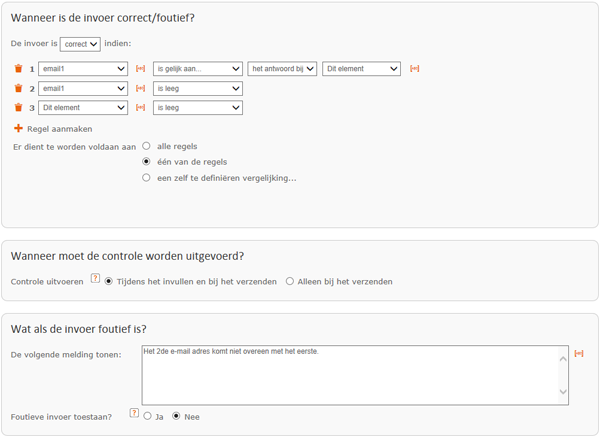Open help icon next to Controle uitvoeren
The height and width of the screenshot is (437, 600).
pos(95,278)
